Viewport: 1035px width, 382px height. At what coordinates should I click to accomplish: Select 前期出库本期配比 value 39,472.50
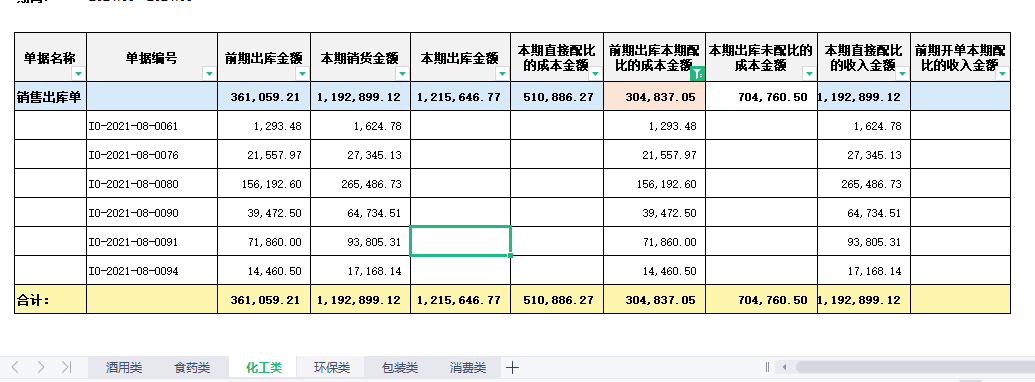[x=654, y=212]
